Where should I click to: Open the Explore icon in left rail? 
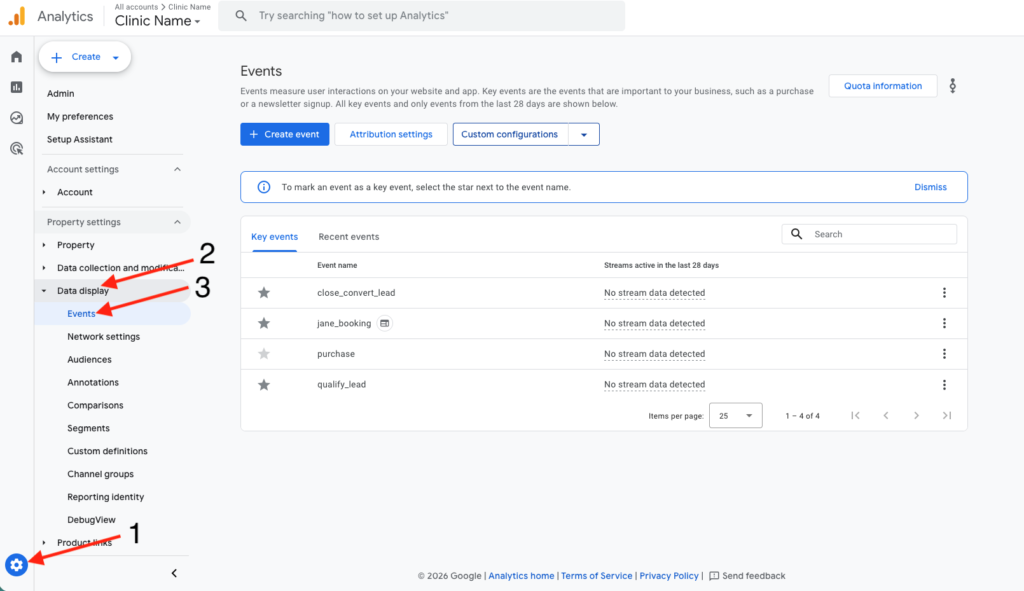point(16,118)
